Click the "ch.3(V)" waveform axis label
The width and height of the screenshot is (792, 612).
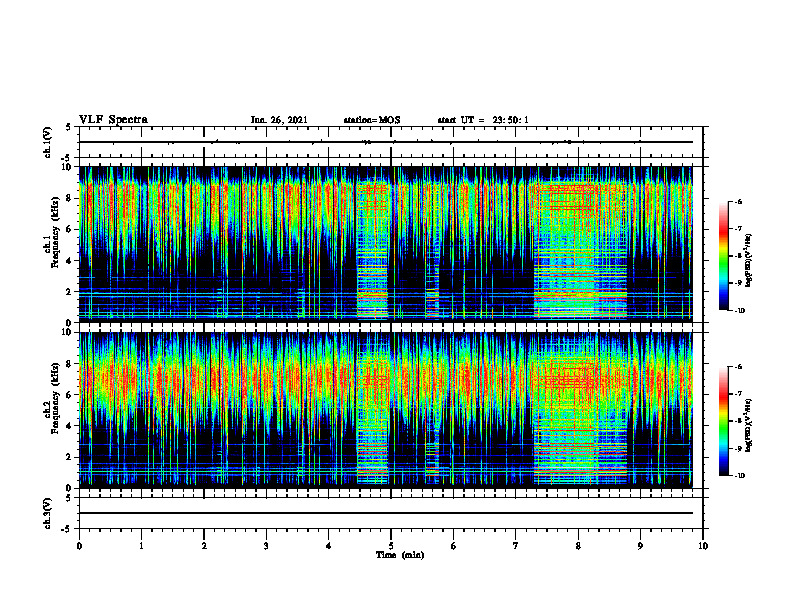click(x=48, y=513)
